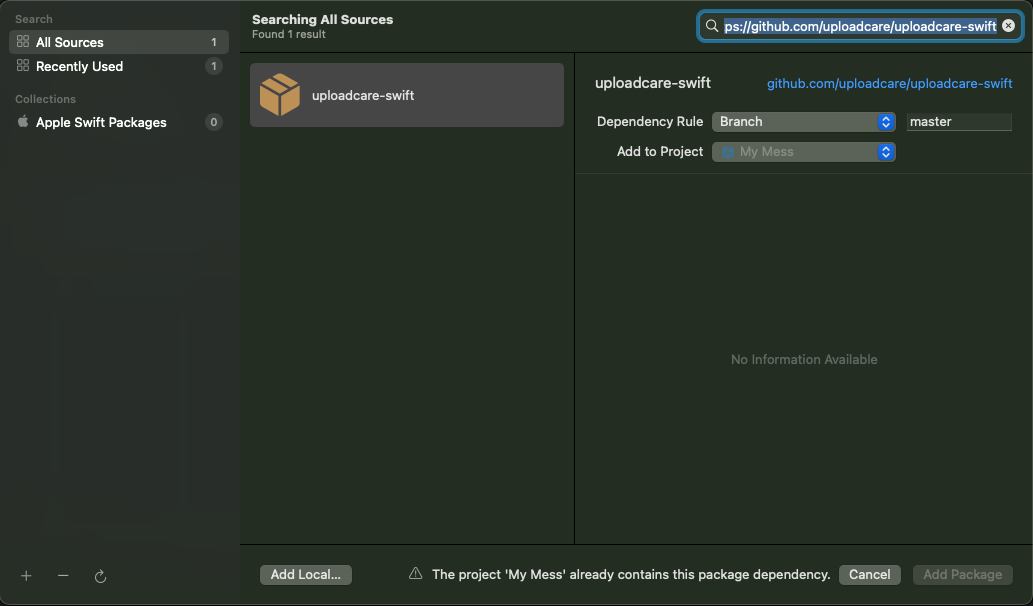This screenshot has height=606, width=1033.
Task: Click the Add Local button
Action: [305, 574]
